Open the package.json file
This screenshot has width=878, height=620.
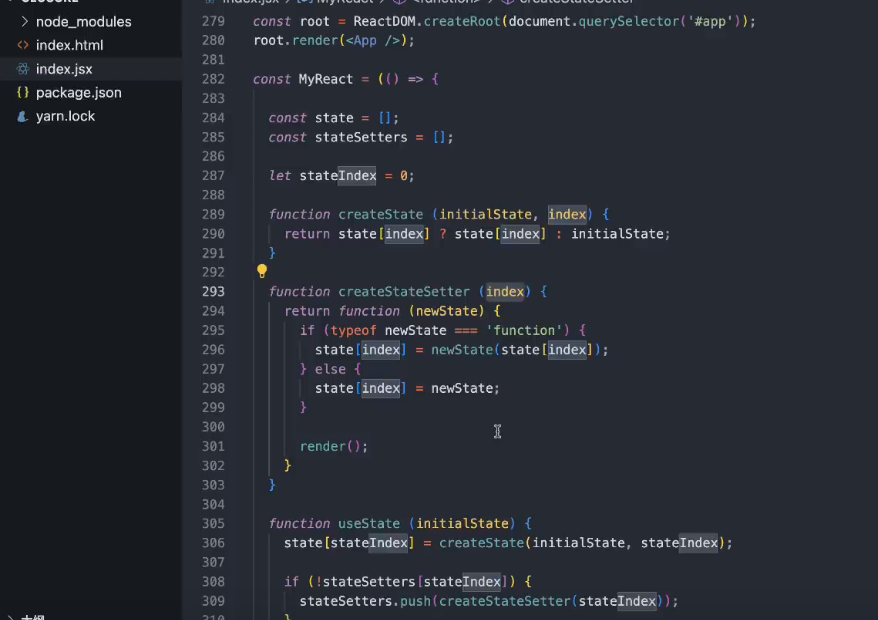click(x=78, y=92)
